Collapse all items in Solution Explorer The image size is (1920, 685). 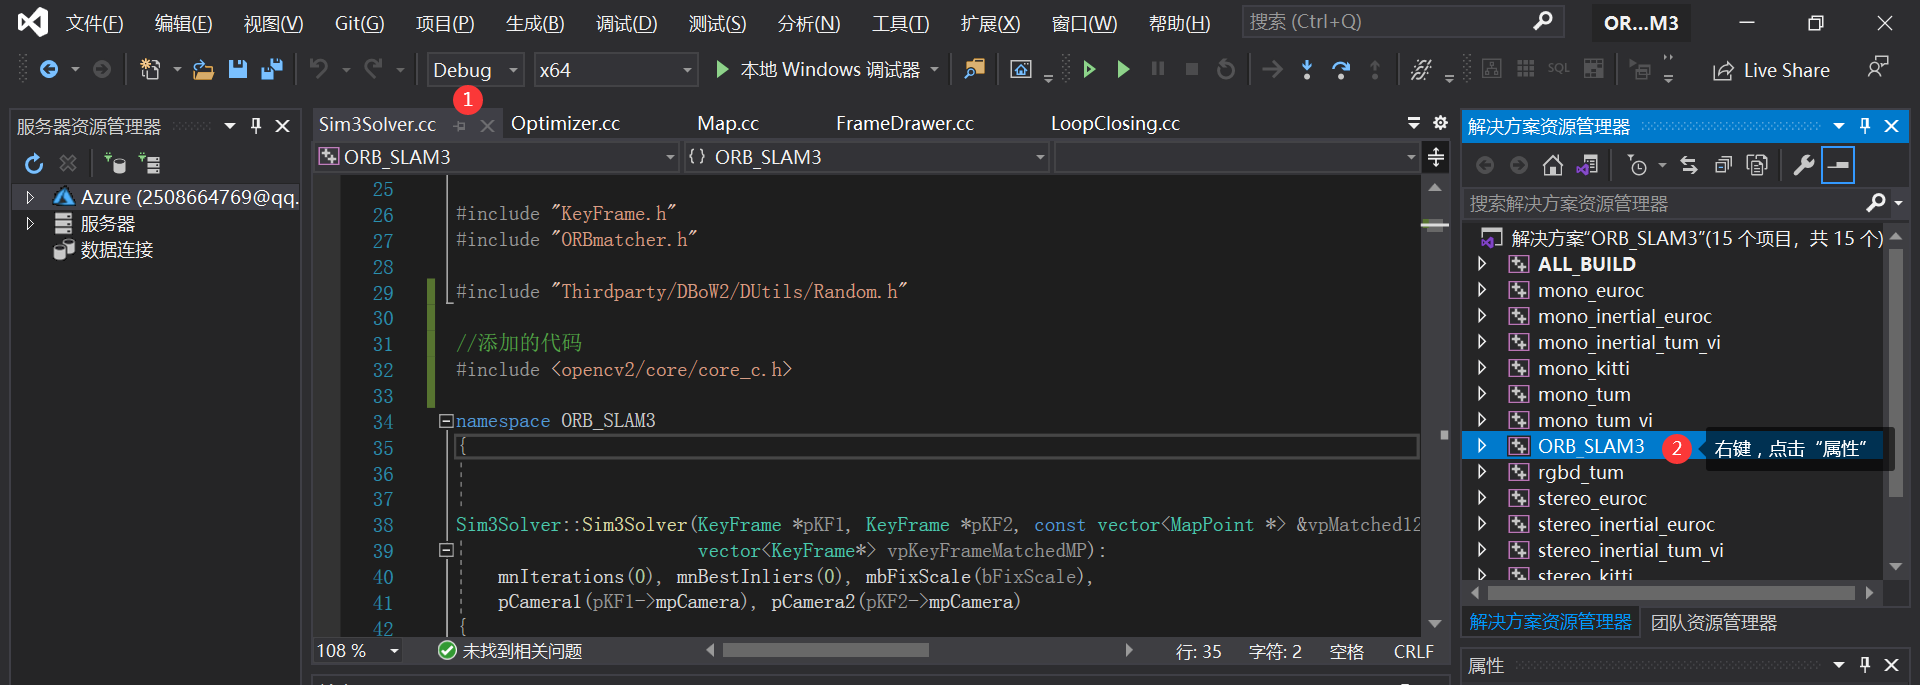(x=1722, y=165)
